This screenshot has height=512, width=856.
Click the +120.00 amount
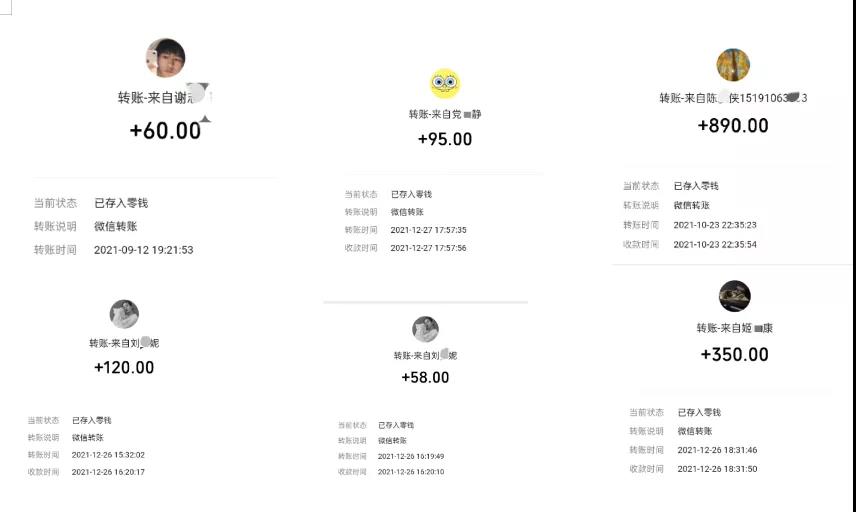124,367
